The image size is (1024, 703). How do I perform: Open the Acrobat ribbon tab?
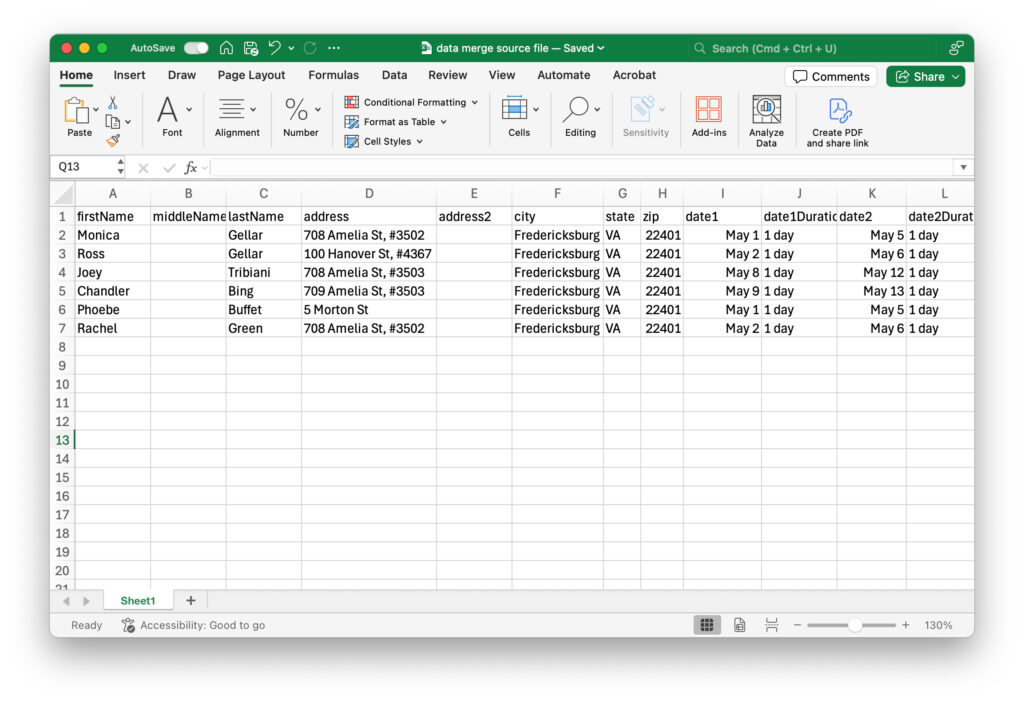[634, 75]
